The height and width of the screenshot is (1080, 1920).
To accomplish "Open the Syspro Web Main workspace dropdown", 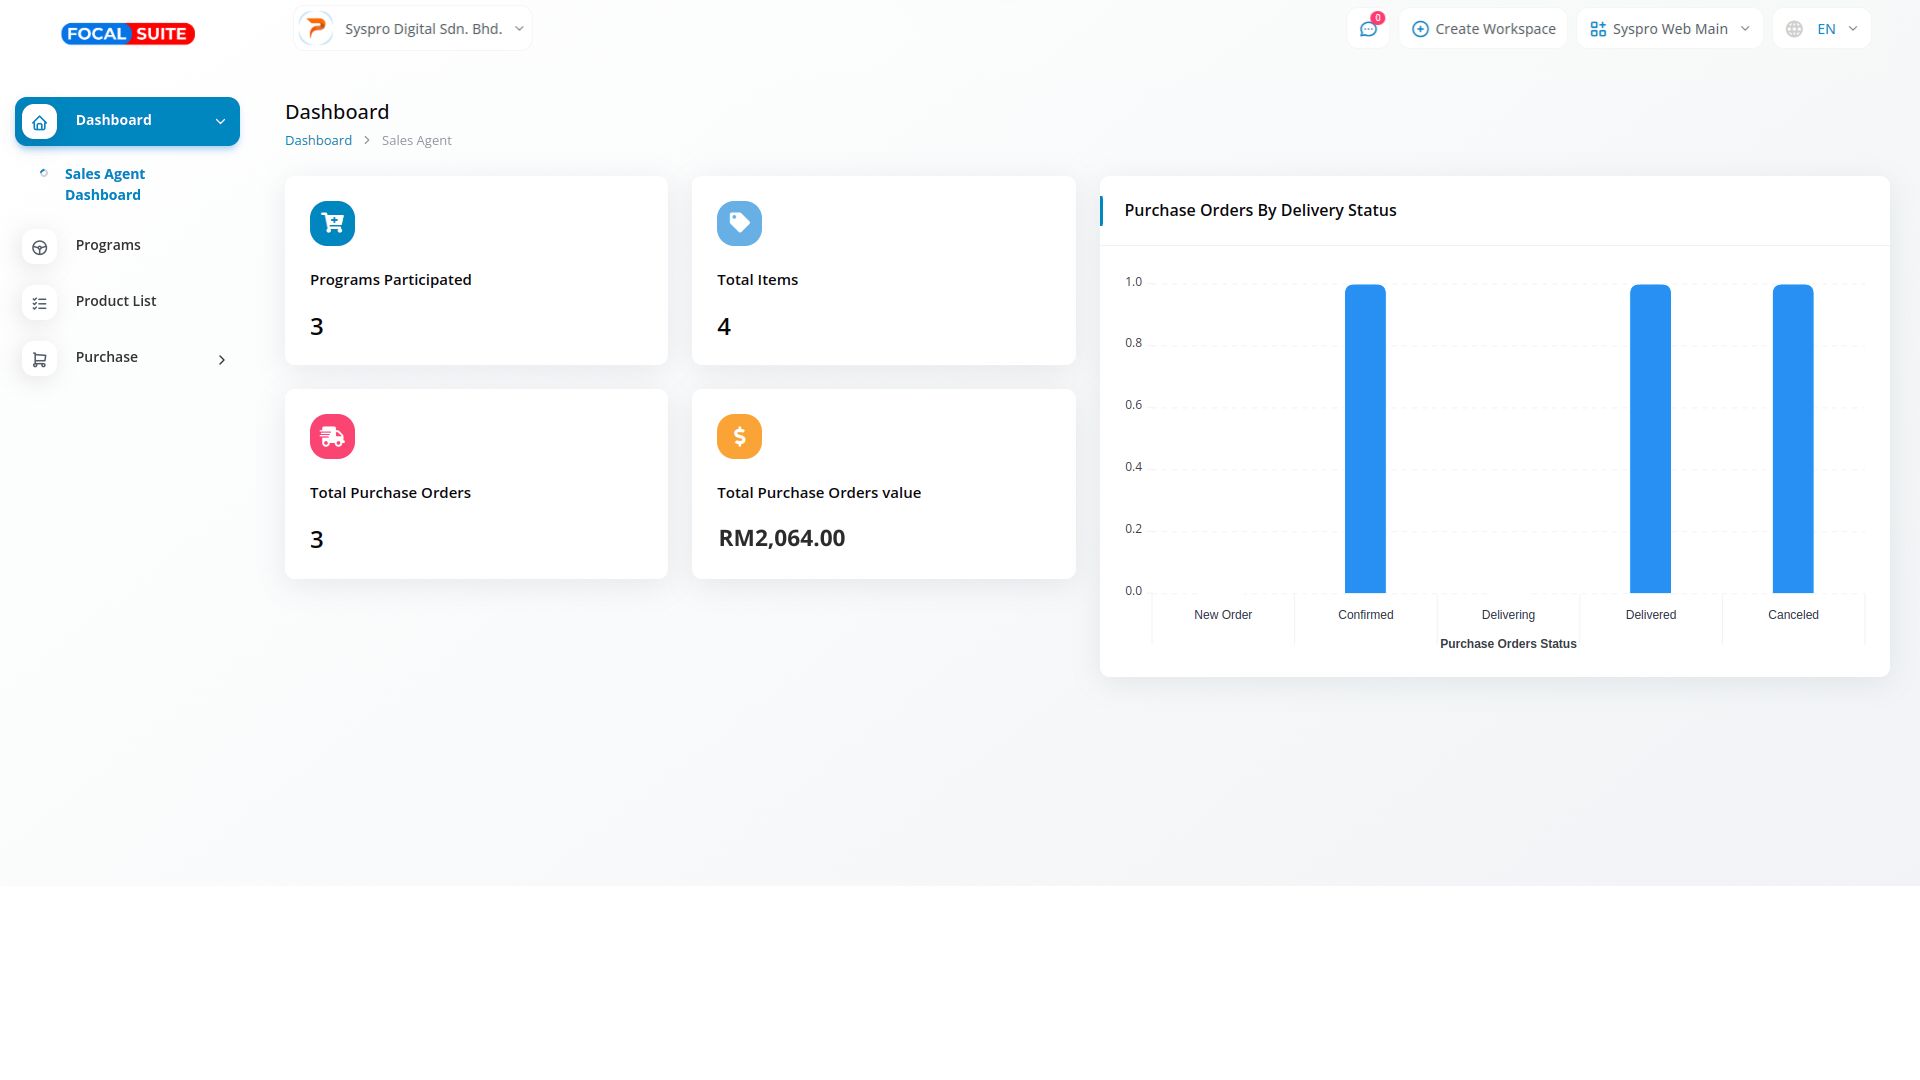I will pos(1669,29).
